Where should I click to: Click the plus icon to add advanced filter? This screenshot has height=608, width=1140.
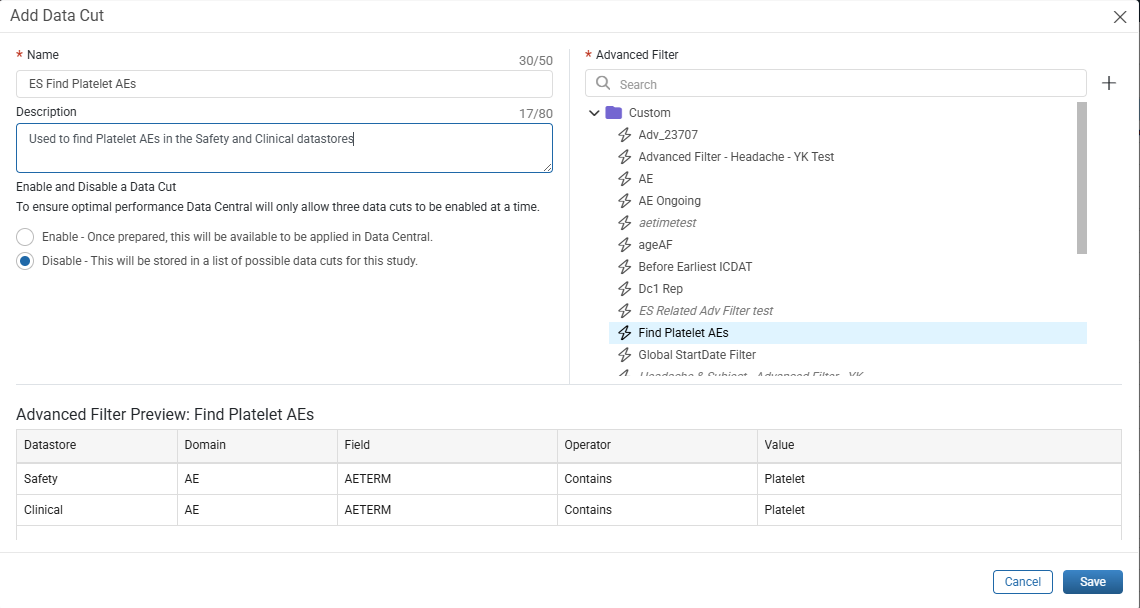tap(1109, 83)
